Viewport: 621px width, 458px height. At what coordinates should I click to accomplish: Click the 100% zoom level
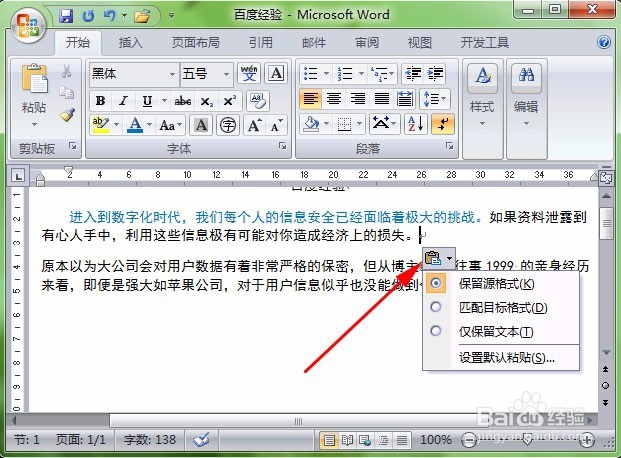click(436, 440)
